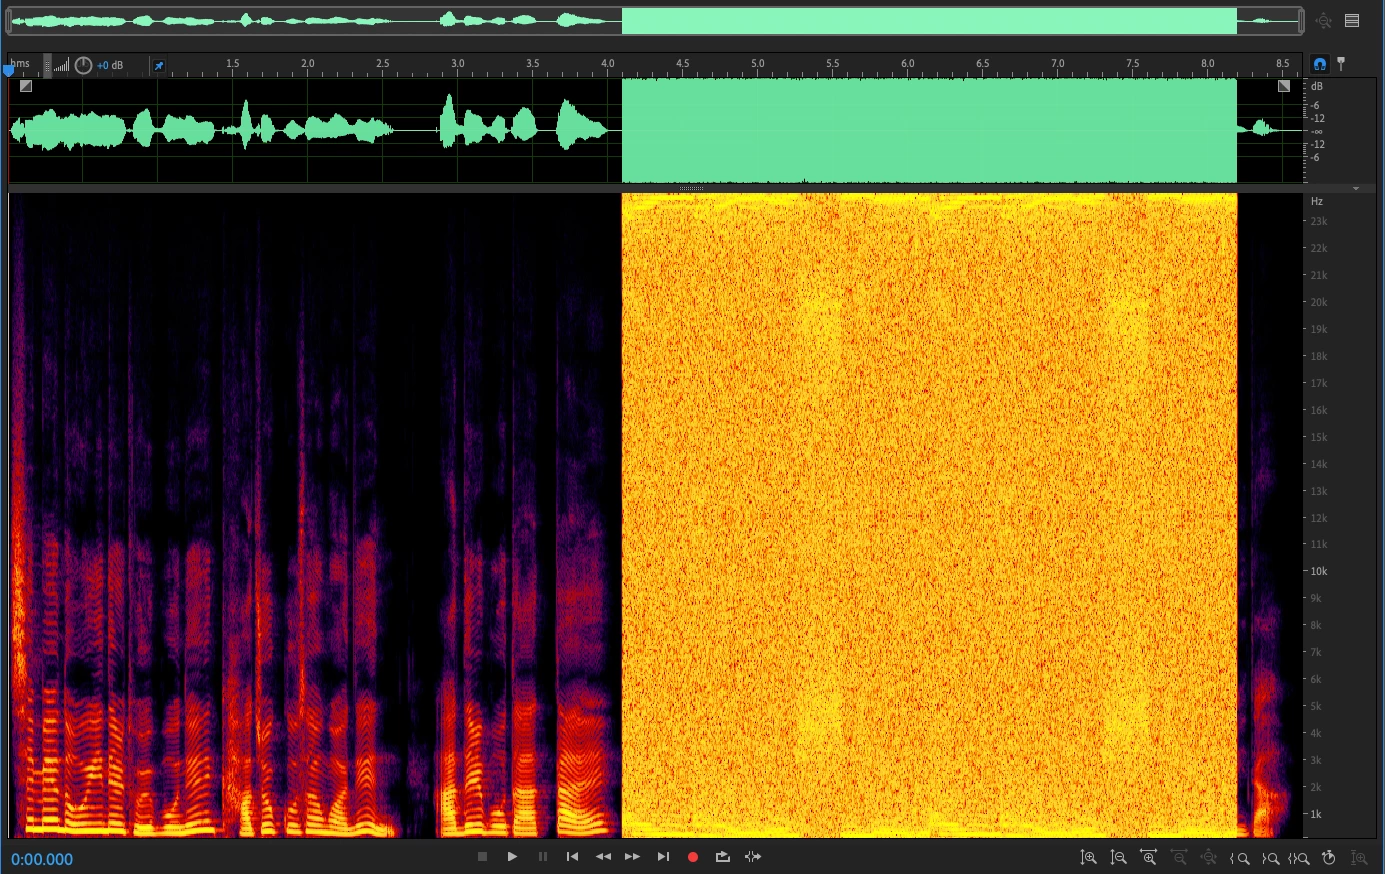The width and height of the screenshot is (1385, 874).
Task: Click the blue playhead marker in the ruler
Action: click(x=9, y=69)
